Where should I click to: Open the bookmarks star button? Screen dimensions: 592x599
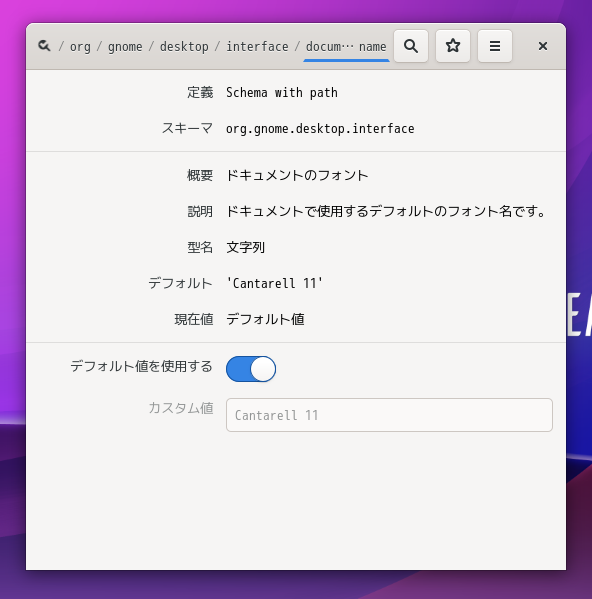[x=453, y=46]
